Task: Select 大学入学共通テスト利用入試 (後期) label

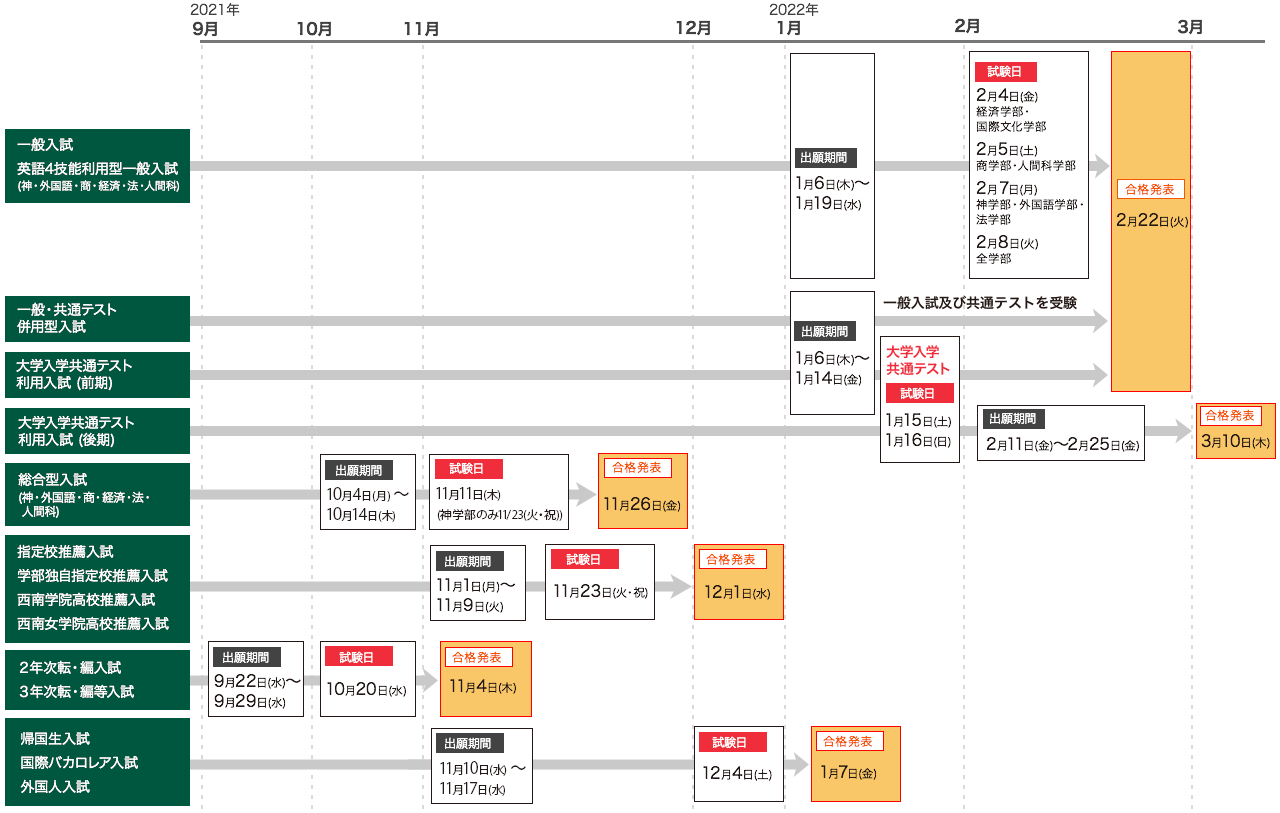Action: [x=97, y=431]
